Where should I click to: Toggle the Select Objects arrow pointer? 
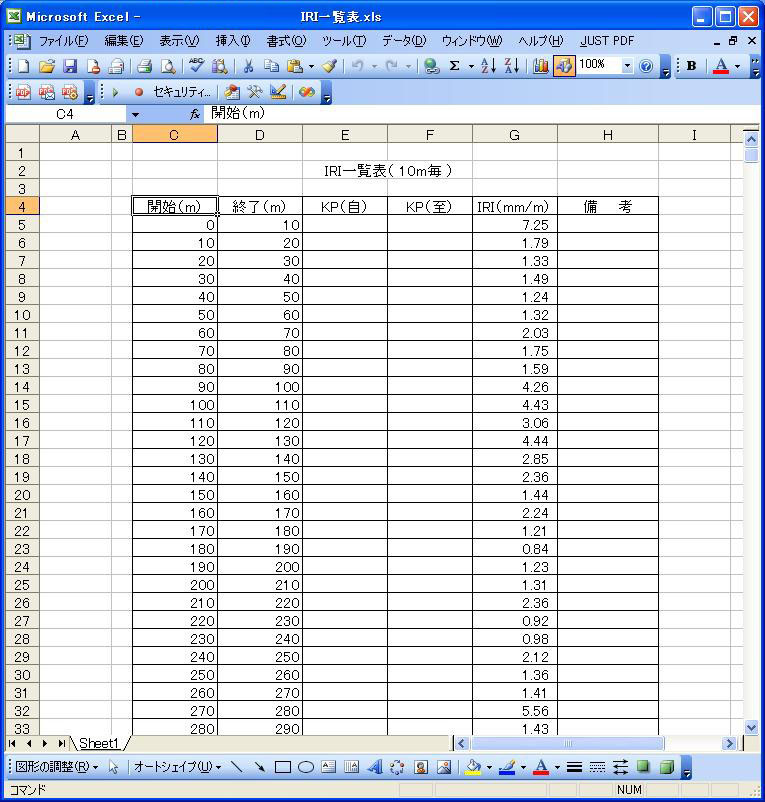point(114,767)
